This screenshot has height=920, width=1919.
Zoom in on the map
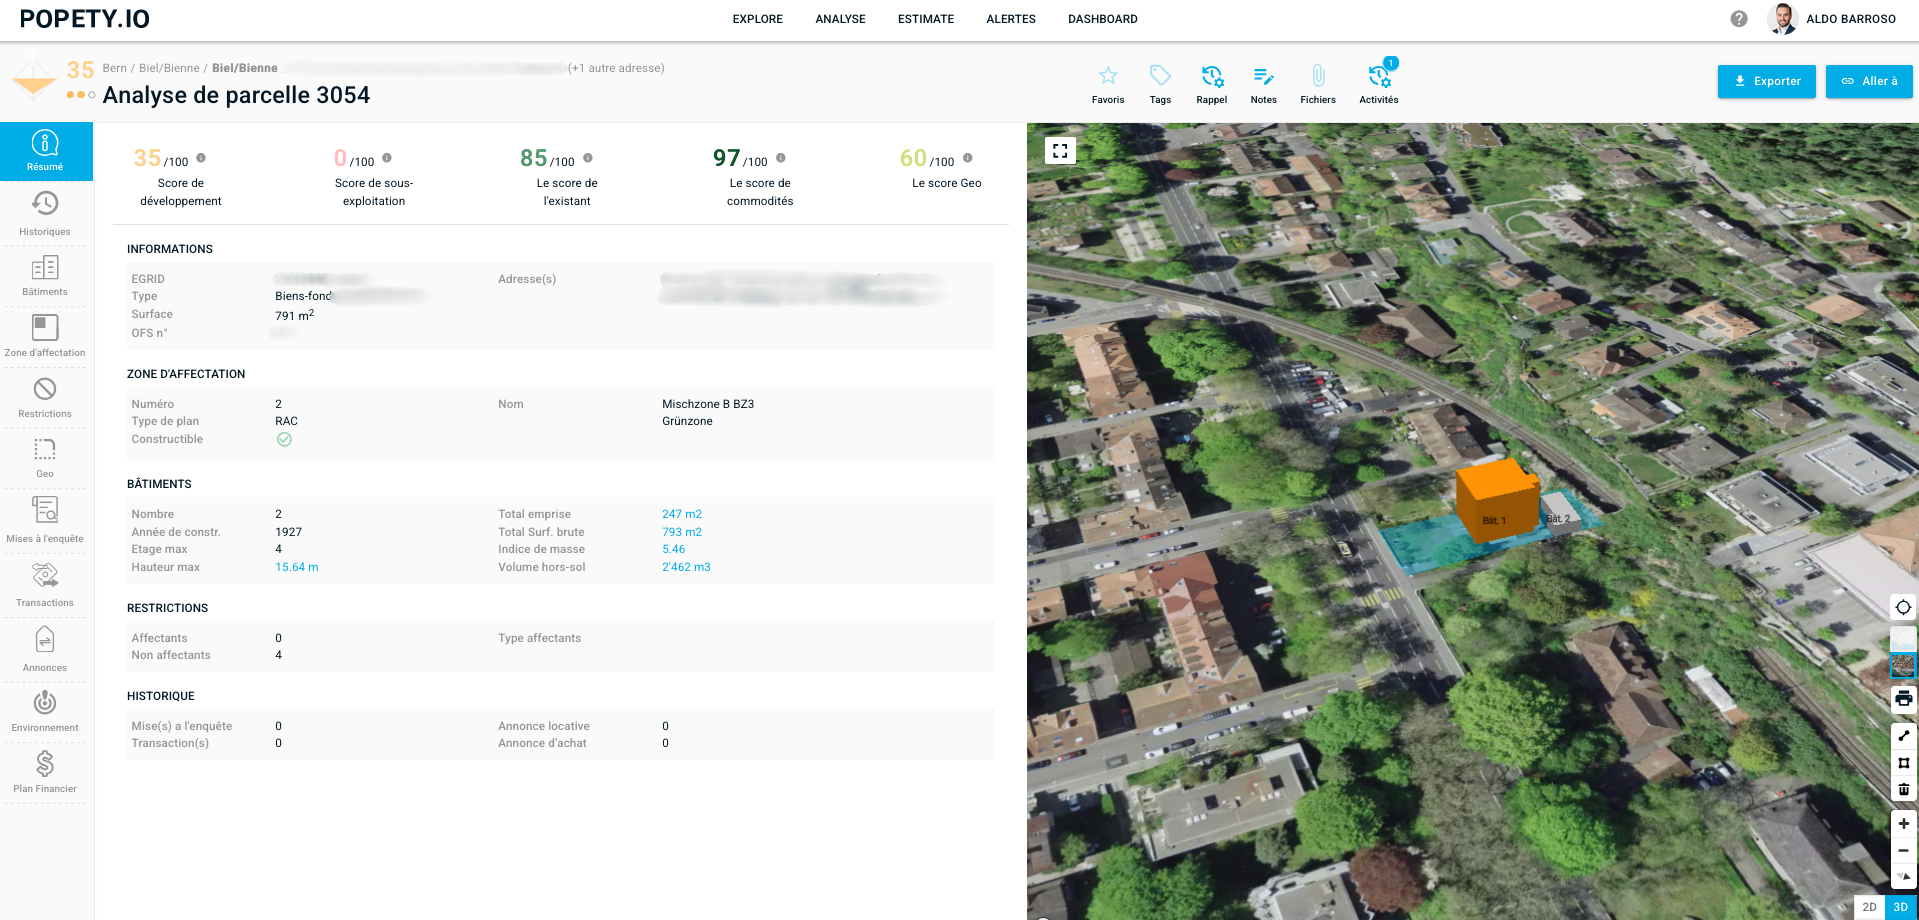1903,823
